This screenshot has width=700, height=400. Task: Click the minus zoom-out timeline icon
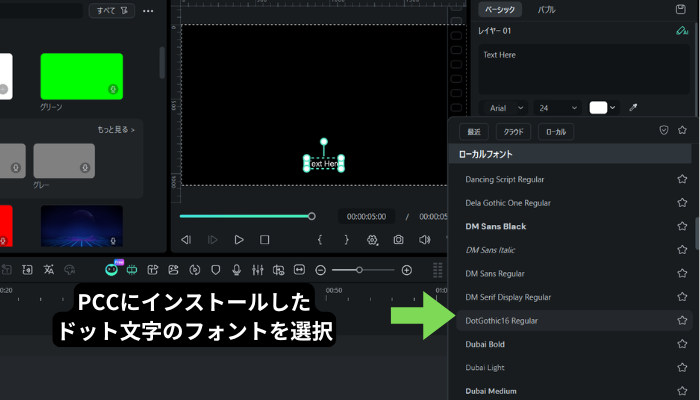(321, 270)
